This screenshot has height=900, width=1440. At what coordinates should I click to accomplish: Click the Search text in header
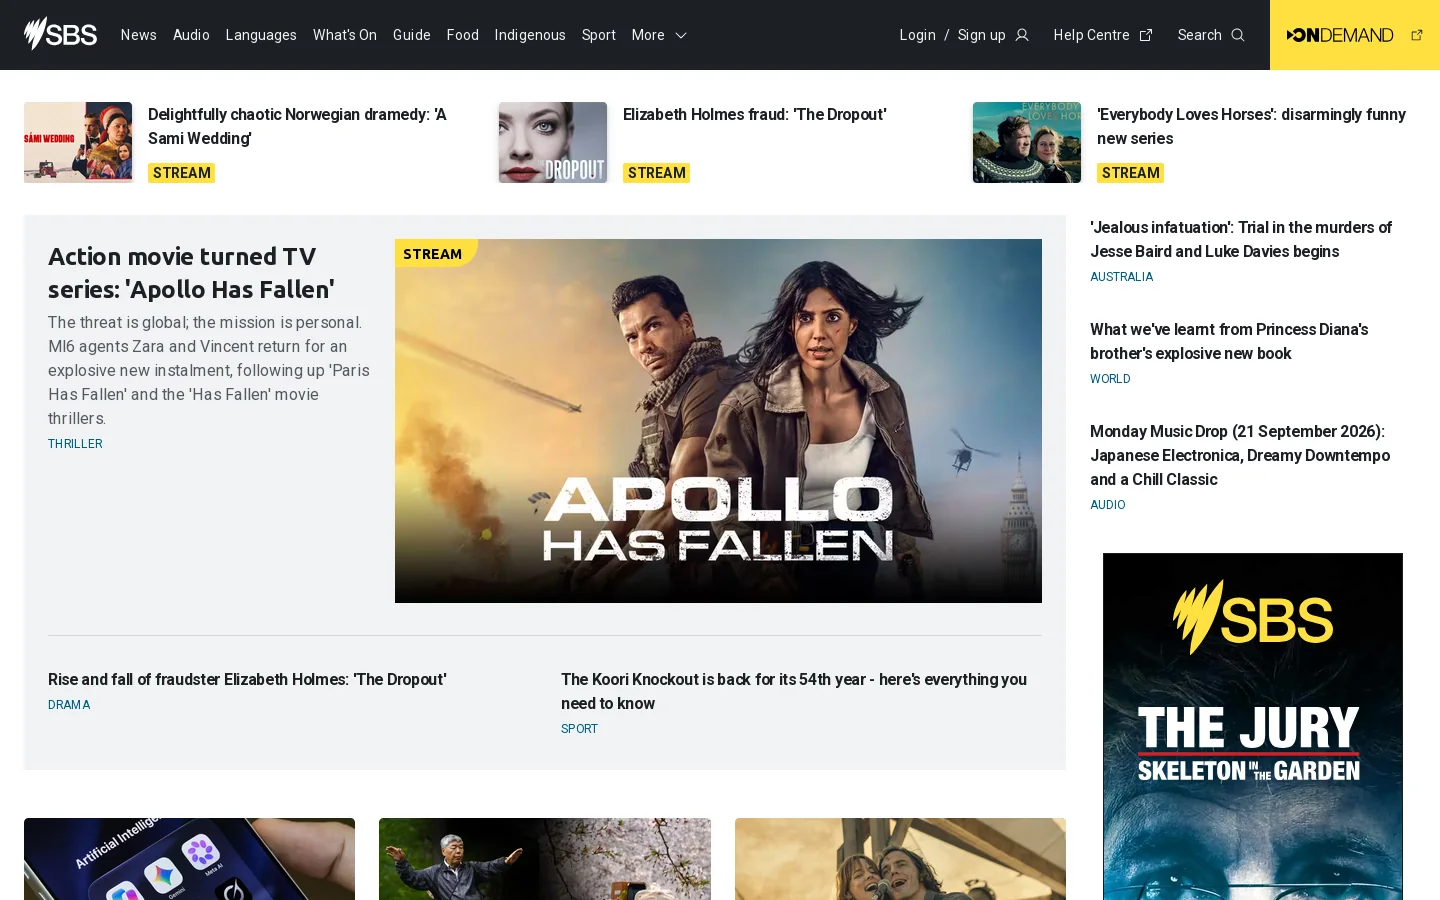1200,35
